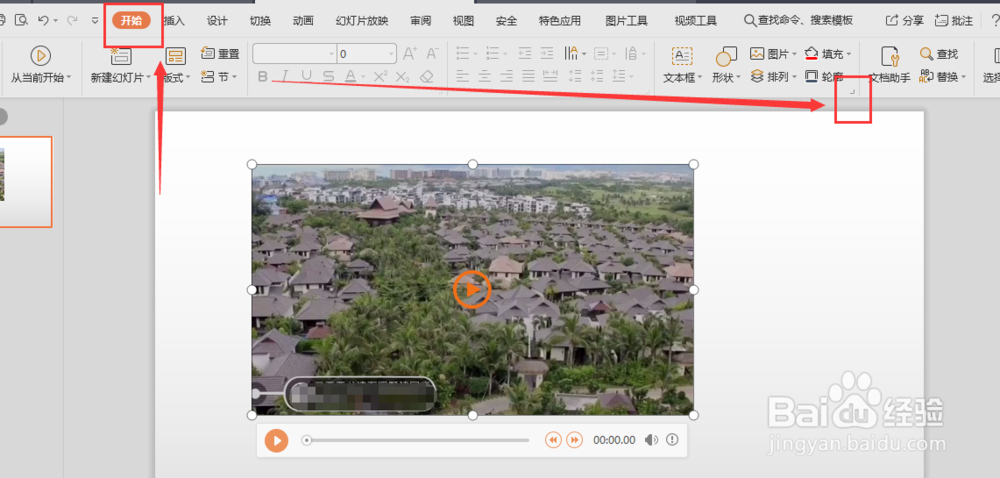Viewport: 1000px width, 478px height.
Task: Open the text direction dropdown
Action: (x=575, y=54)
